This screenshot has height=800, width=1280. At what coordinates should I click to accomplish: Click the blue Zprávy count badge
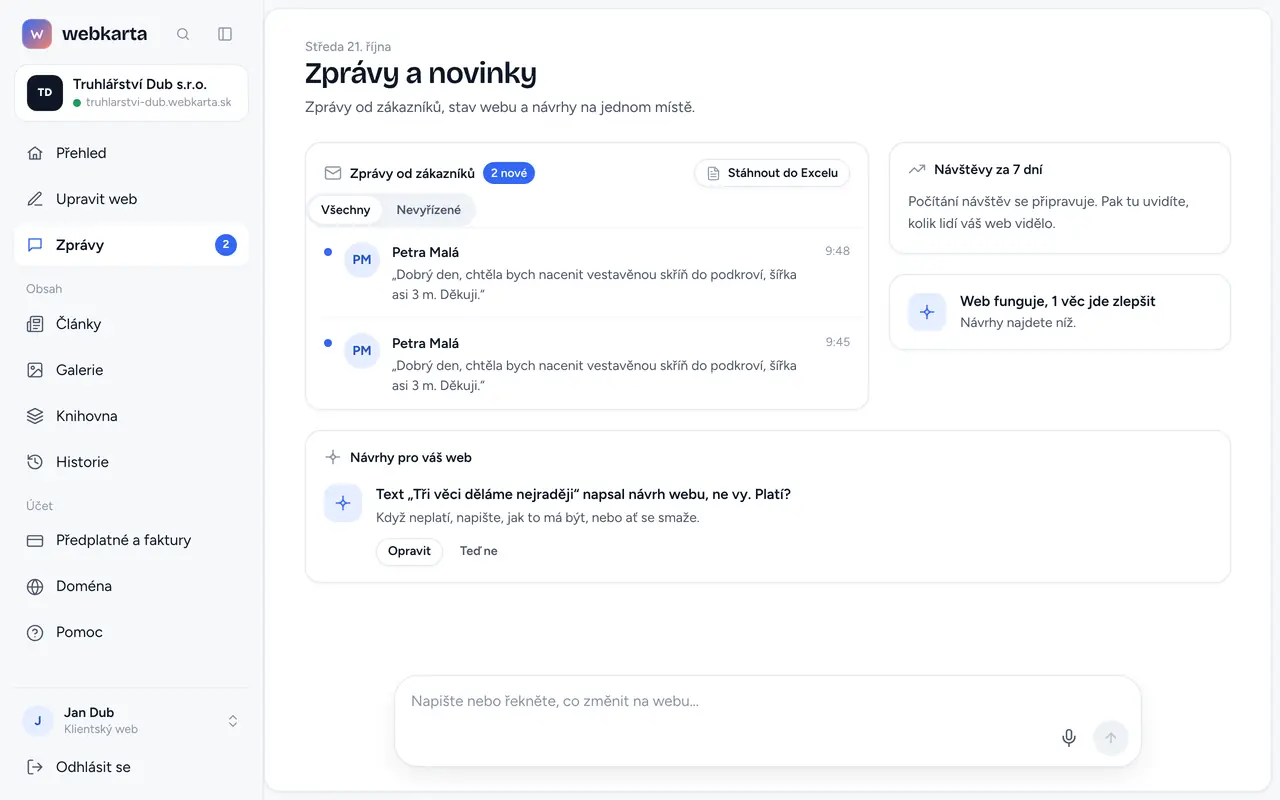coord(226,245)
